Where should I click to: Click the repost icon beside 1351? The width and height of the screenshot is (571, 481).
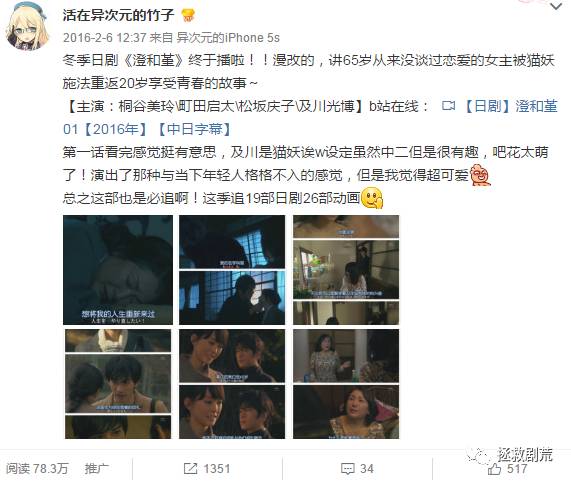pos(190,468)
